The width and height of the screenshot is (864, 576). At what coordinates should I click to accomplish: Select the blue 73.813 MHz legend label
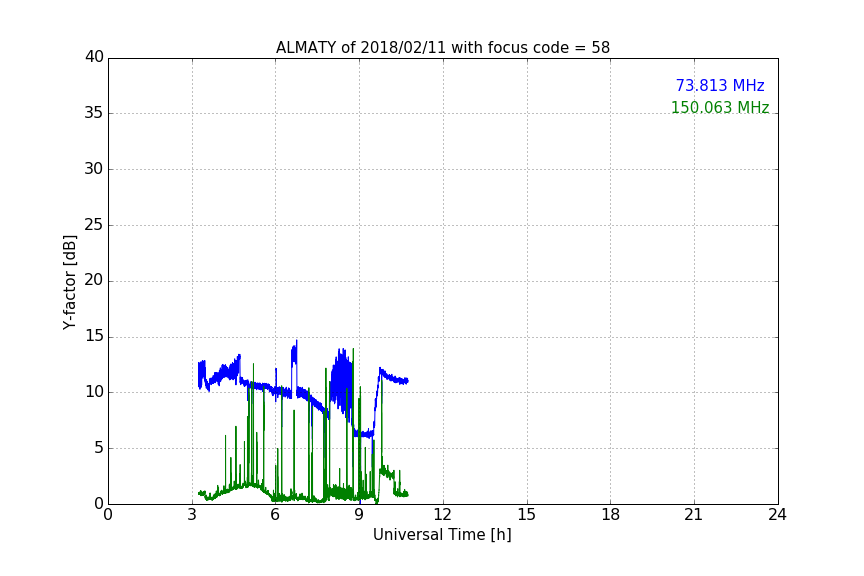coord(720,85)
